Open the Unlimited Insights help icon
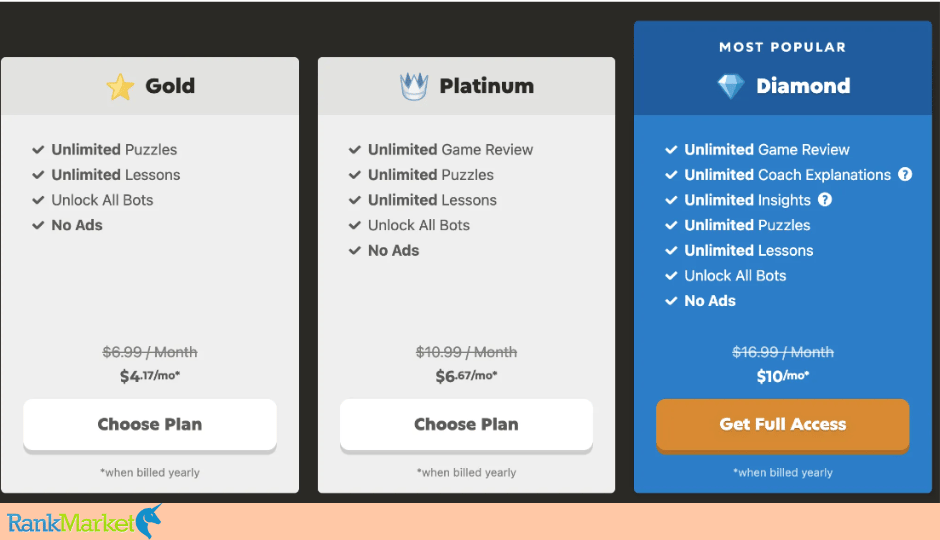This screenshot has width=940, height=540. point(825,200)
